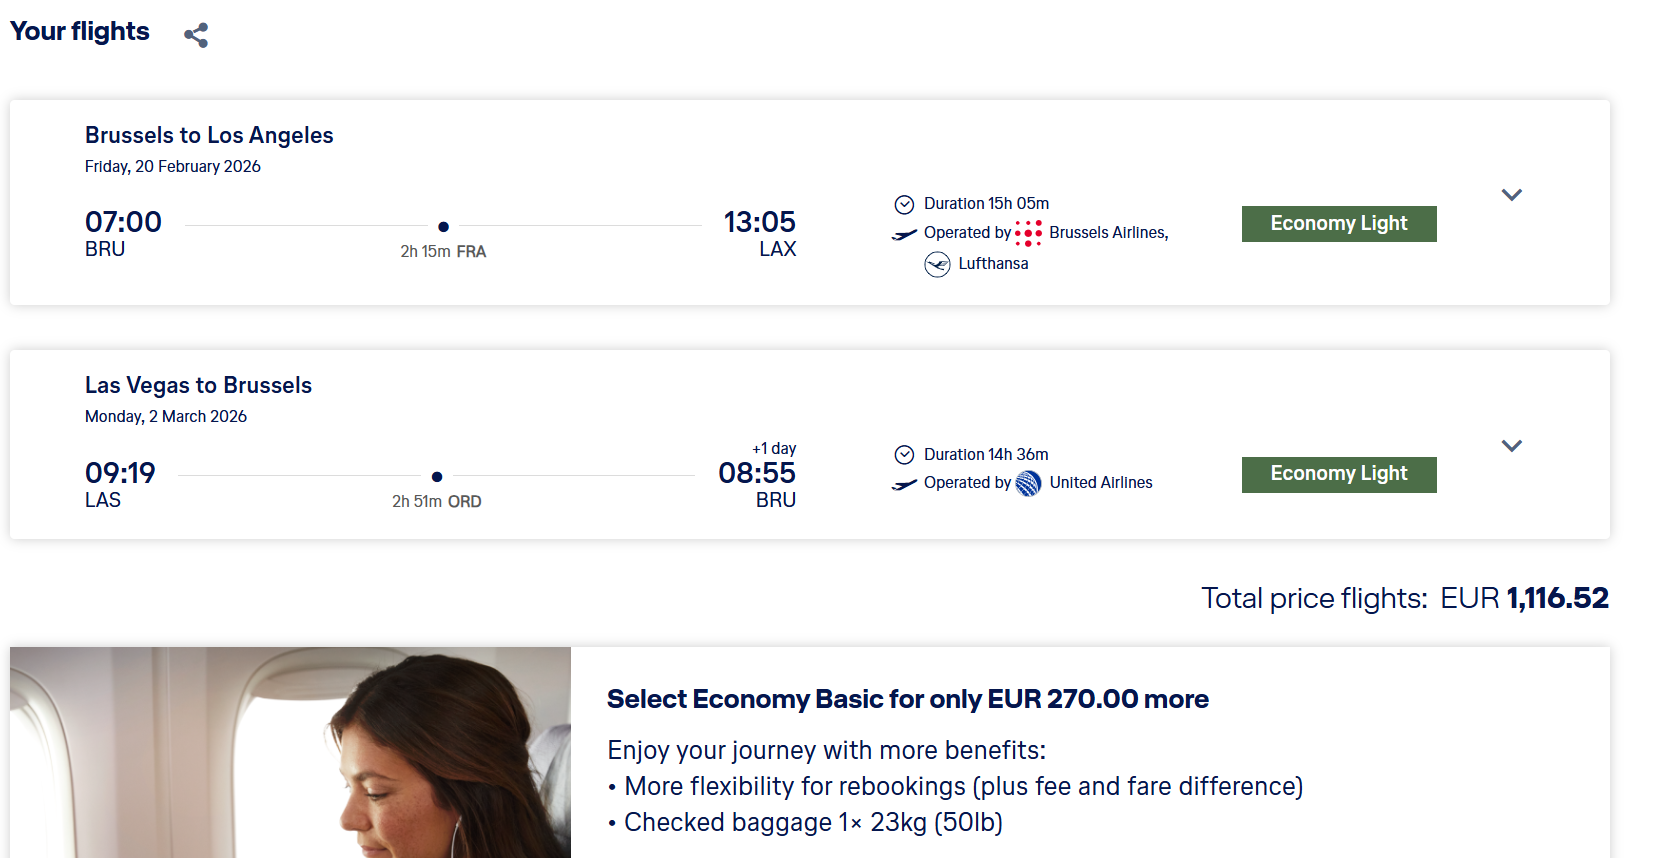Image resolution: width=1659 pixels, height=858 pixels.
Task: Select Economy Light on the Brussels–Los Angeles flight
Action: [1338, 224]
